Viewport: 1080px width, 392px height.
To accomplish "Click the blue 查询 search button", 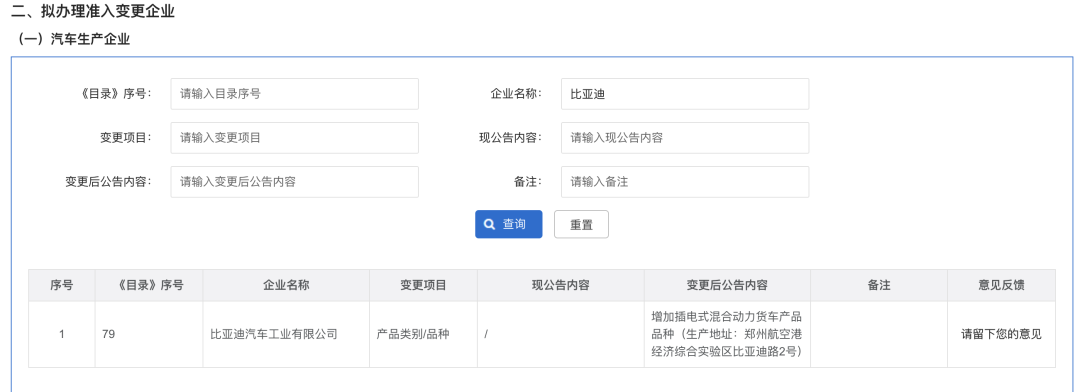I will coord(508,224).
